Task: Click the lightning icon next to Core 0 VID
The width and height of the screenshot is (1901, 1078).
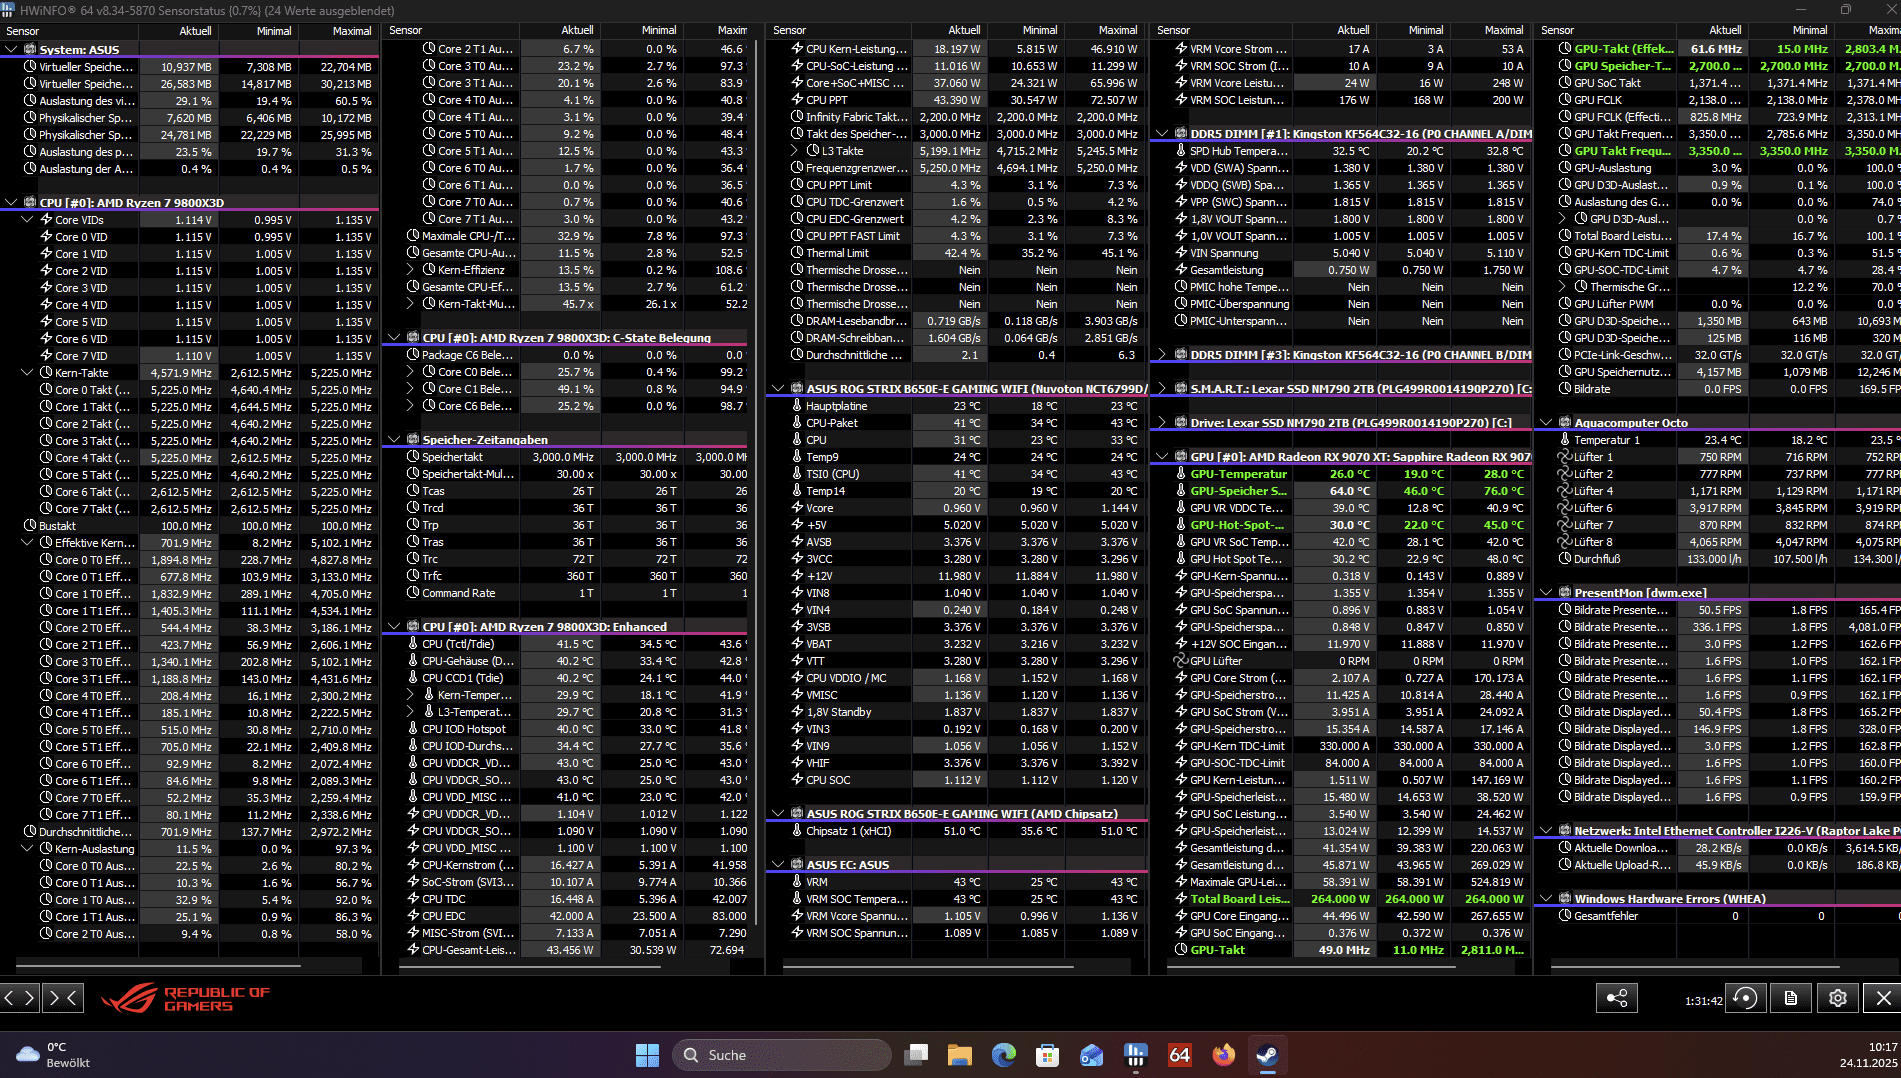Action: pos(46,237)
